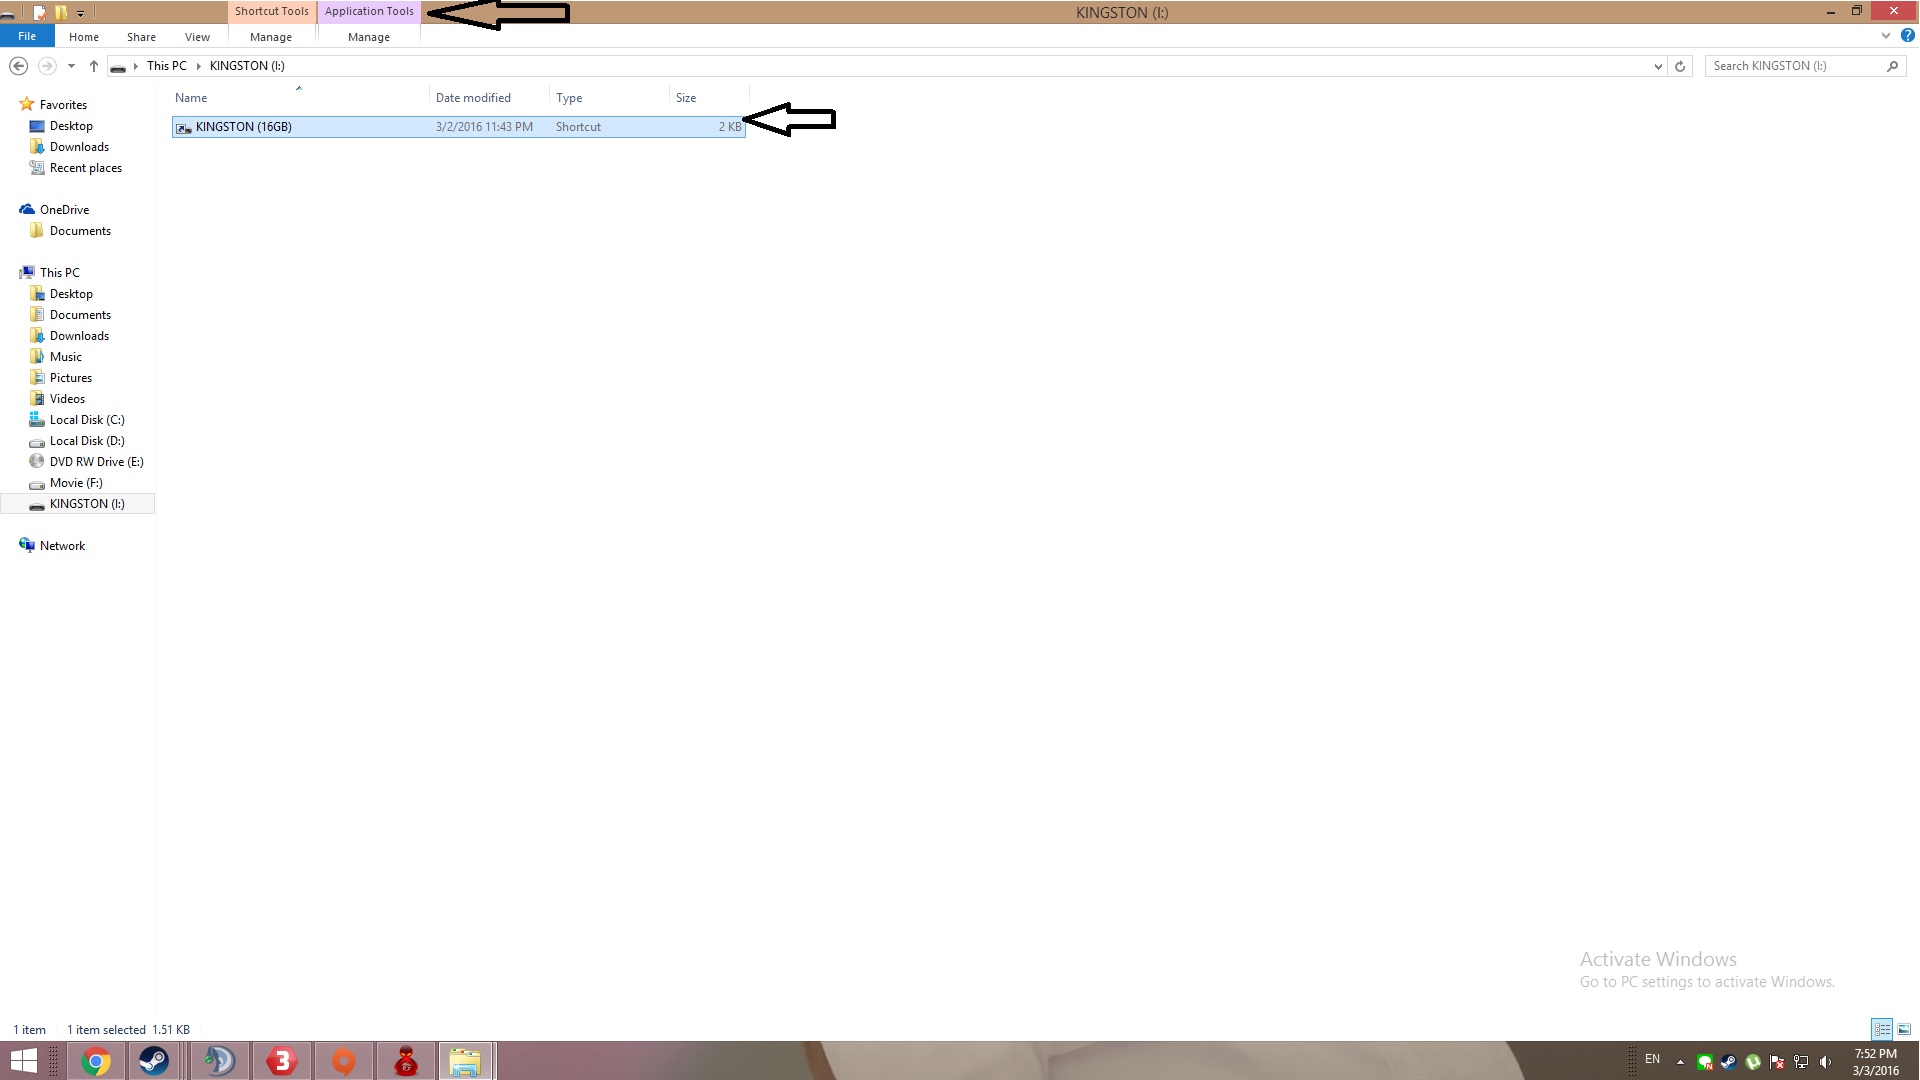The image size is (1920, 1080).
Task: Expand the ribbon with the chevron arrow
Action: (1886, 36)
